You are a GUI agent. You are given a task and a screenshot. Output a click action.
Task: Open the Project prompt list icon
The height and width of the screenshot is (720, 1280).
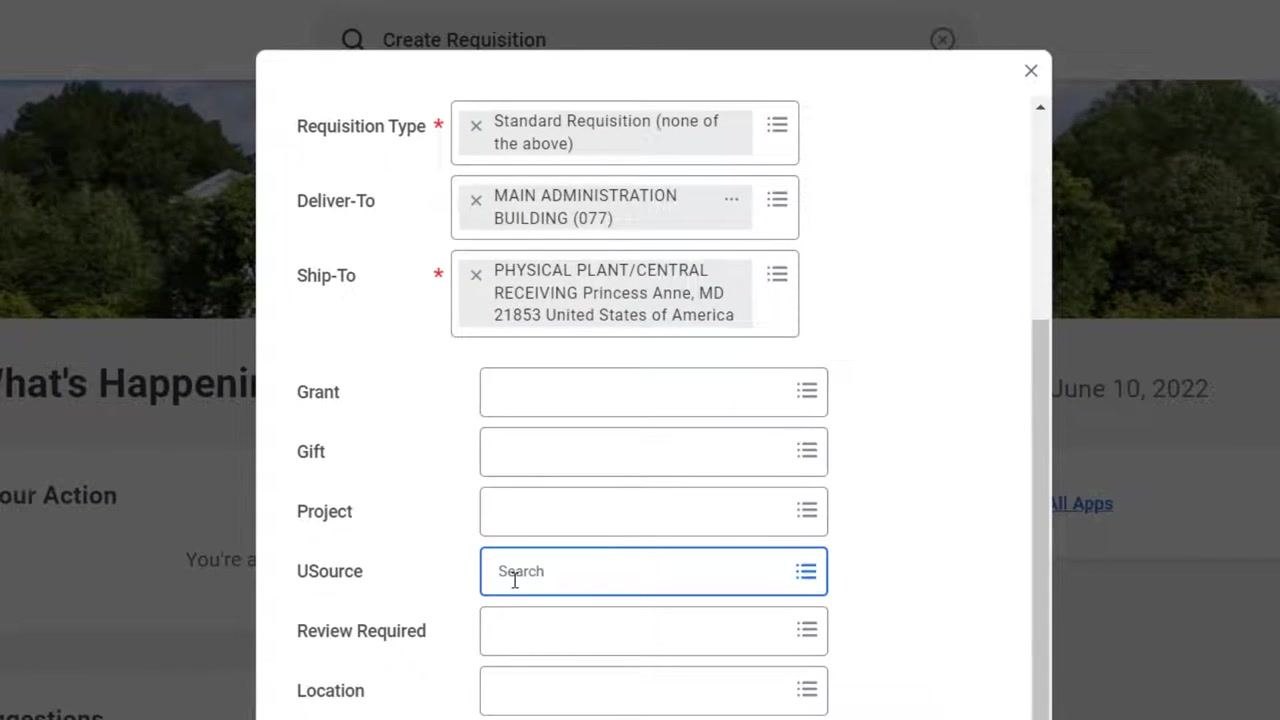tap(807, 511)
